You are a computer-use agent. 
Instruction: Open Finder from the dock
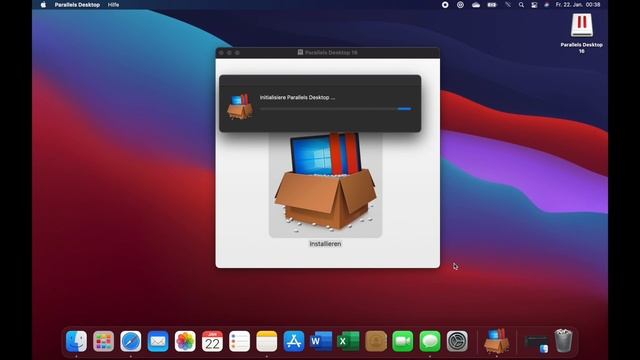point(76,341)
